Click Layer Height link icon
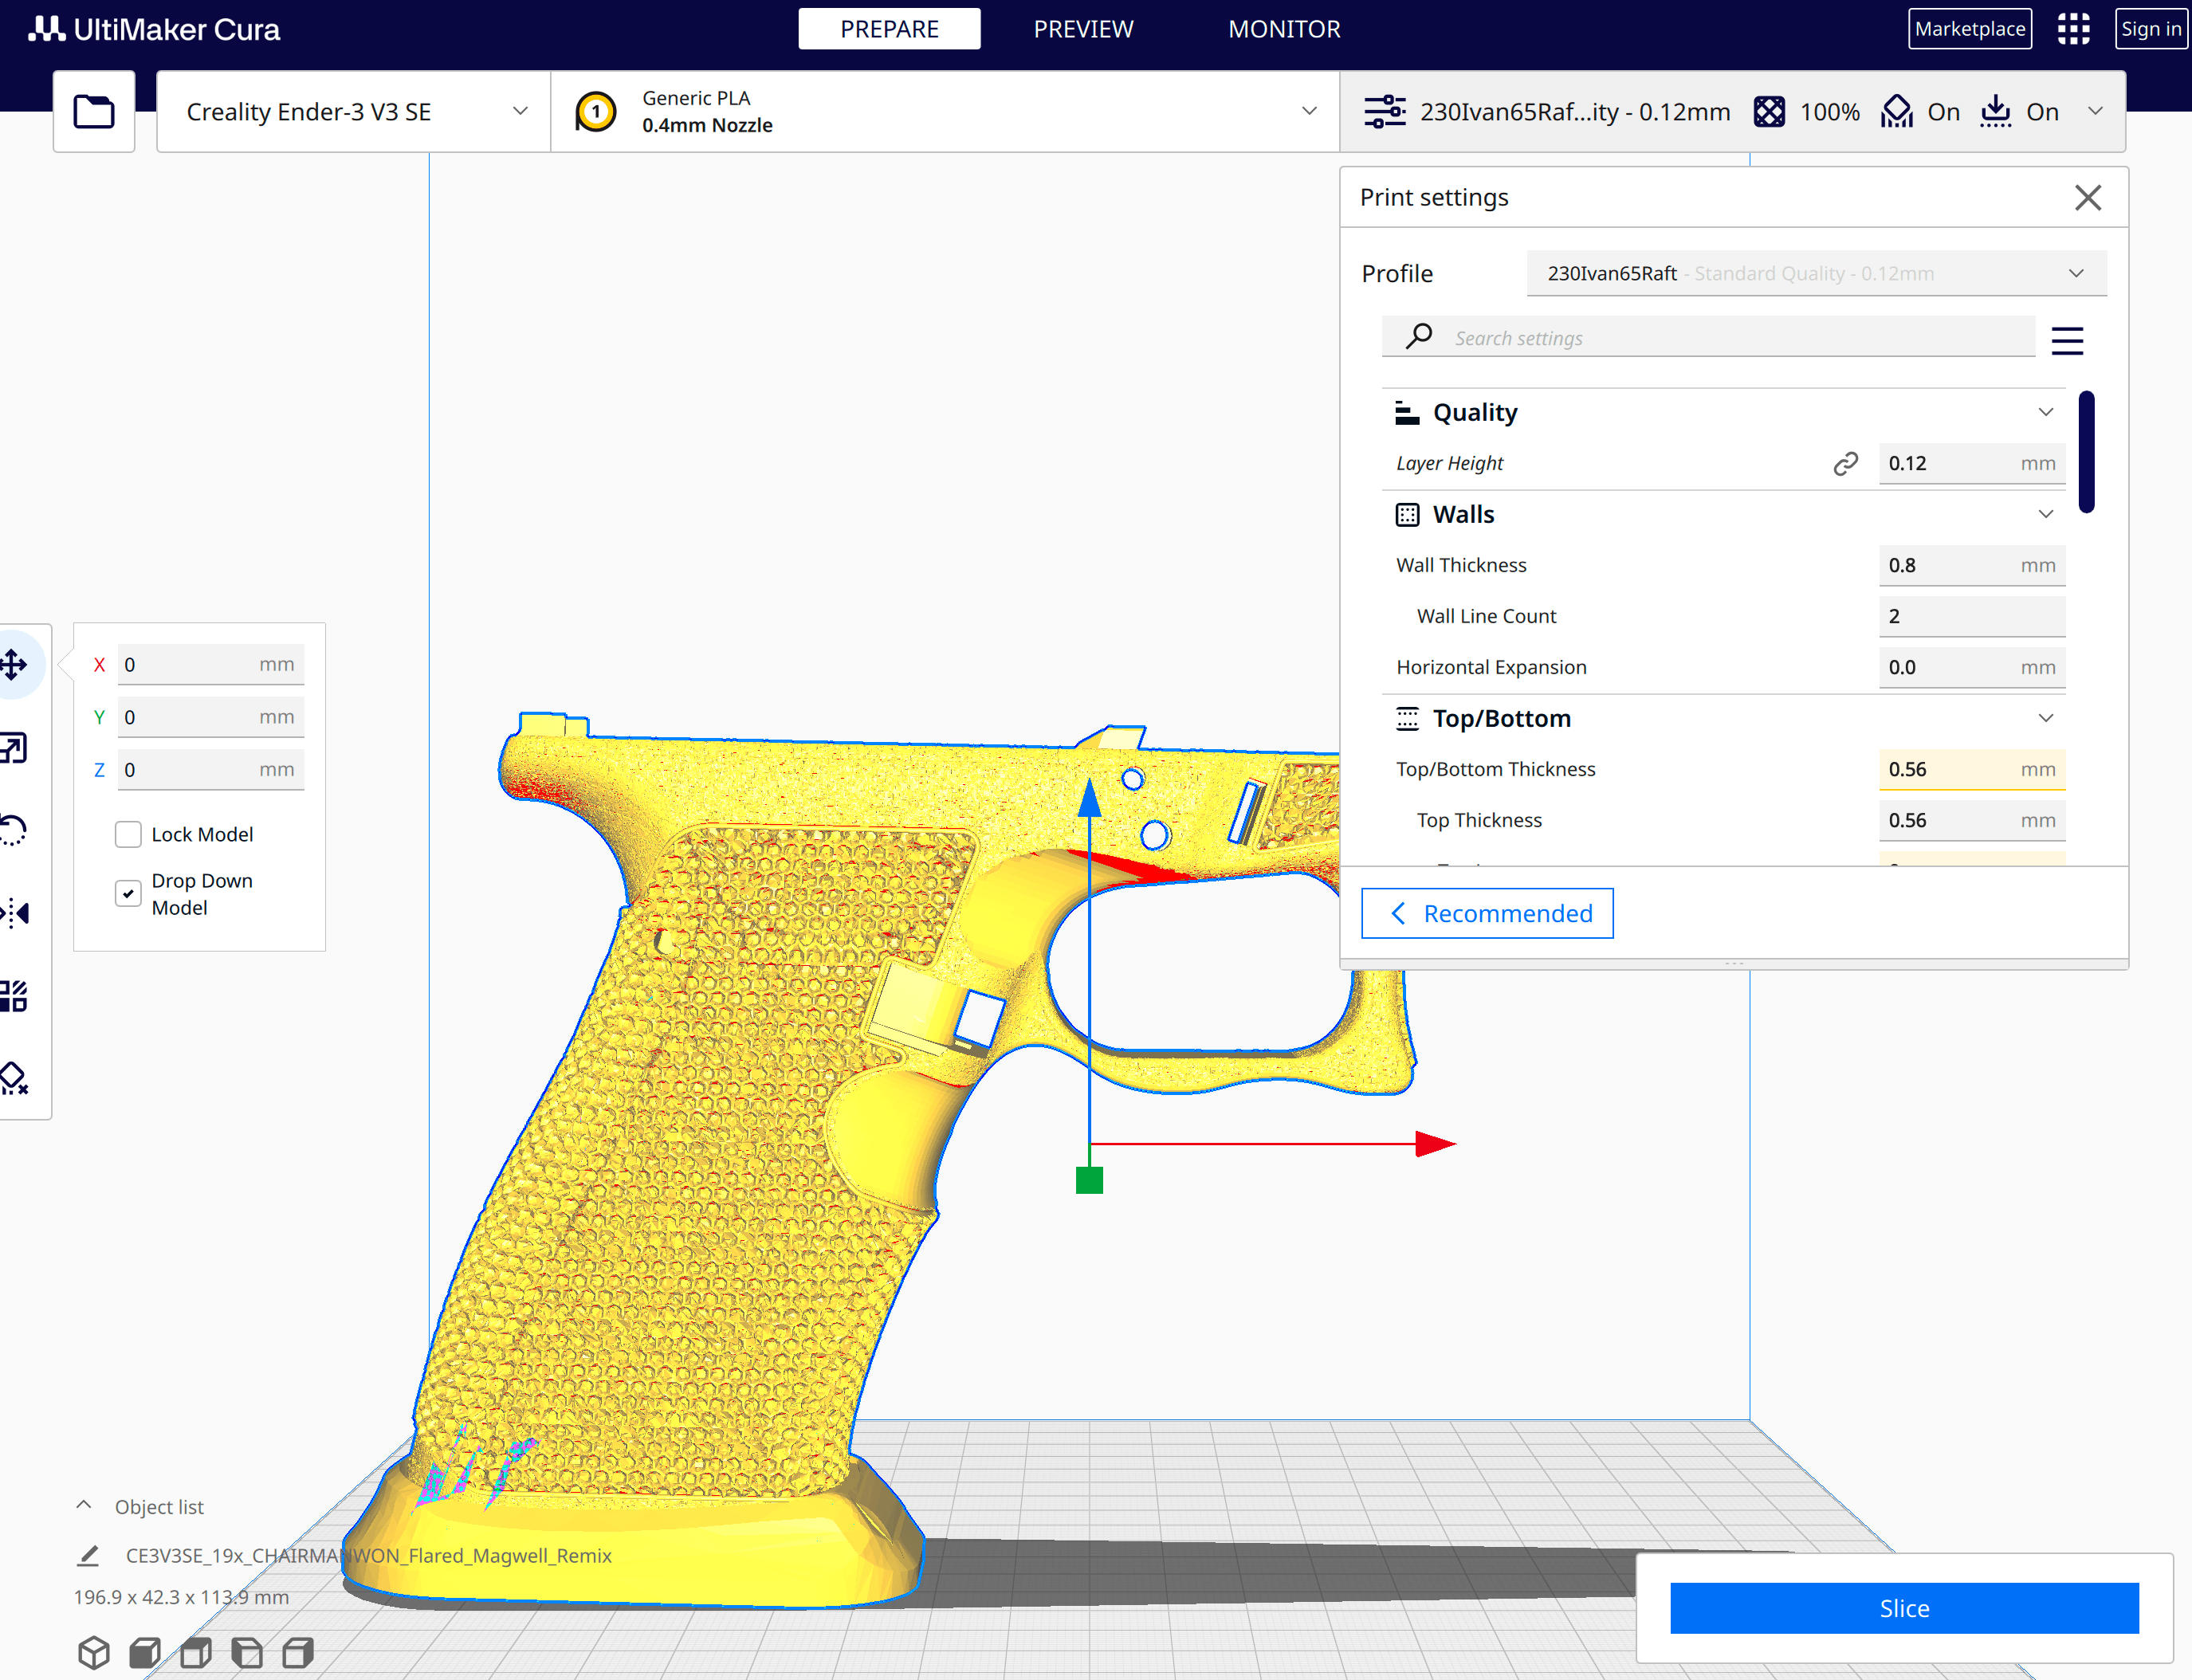Image resolution: width=2192 pixels, height=1680 pixels. tap(1845, 463)
